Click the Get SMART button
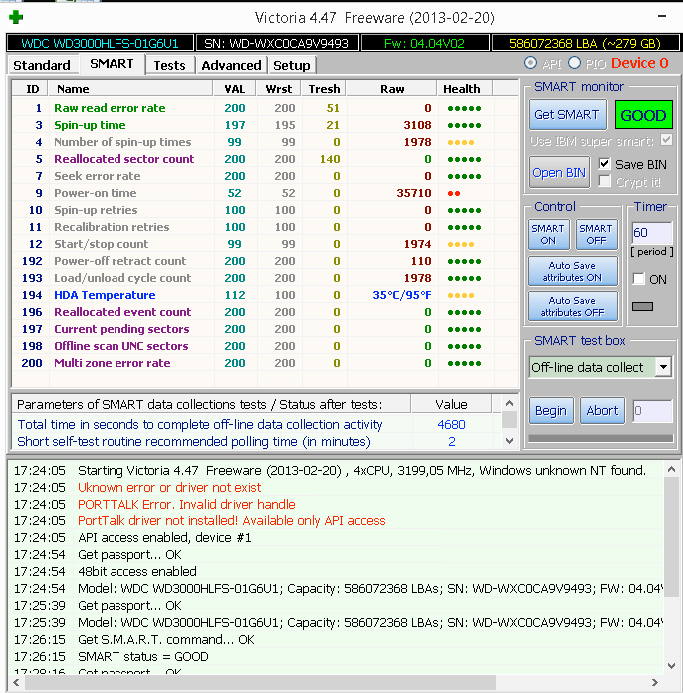 (566, 115)
